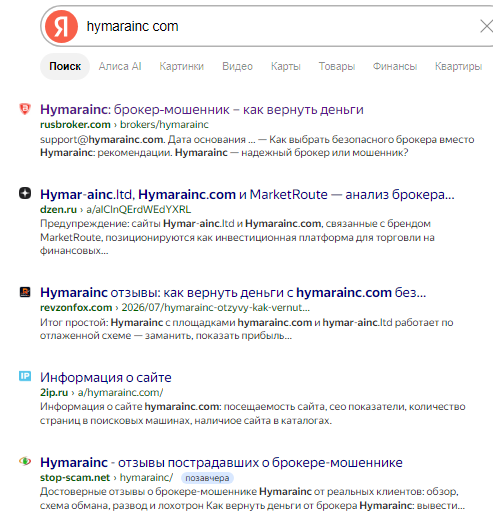Viewport: 493px width, 528px height.
Task: Switch to the Алиса AI tab
Action: coord(120,66)
